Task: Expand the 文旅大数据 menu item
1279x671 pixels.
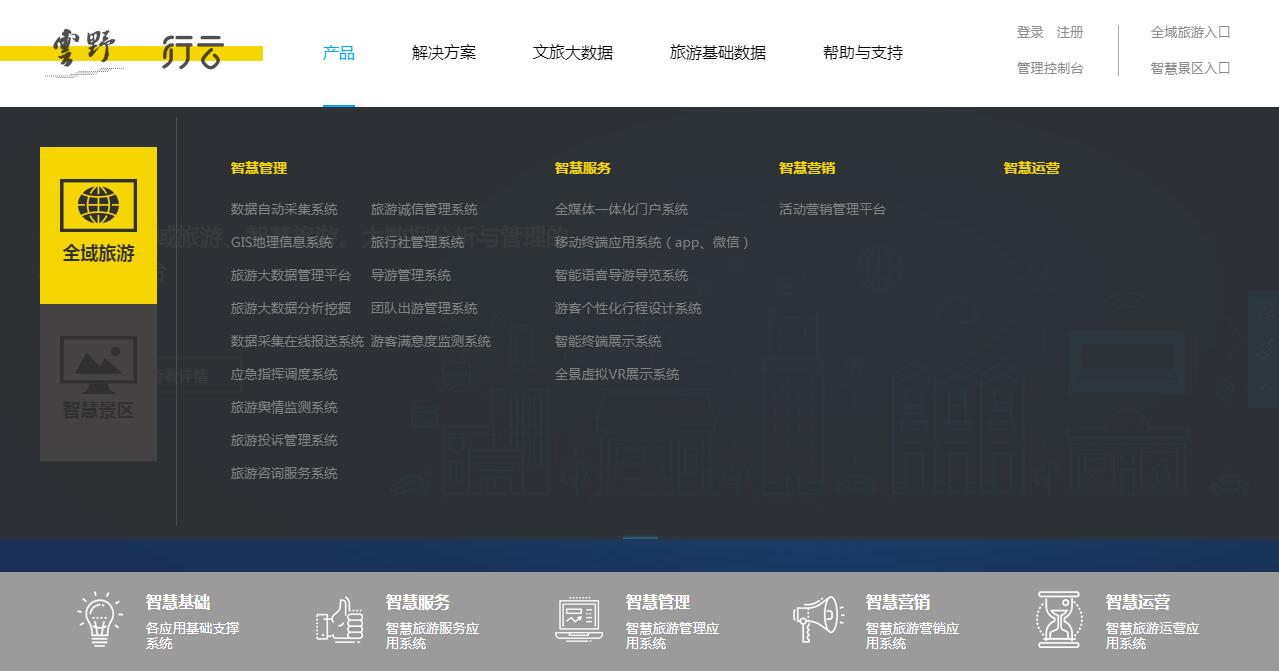Action: 573,53
